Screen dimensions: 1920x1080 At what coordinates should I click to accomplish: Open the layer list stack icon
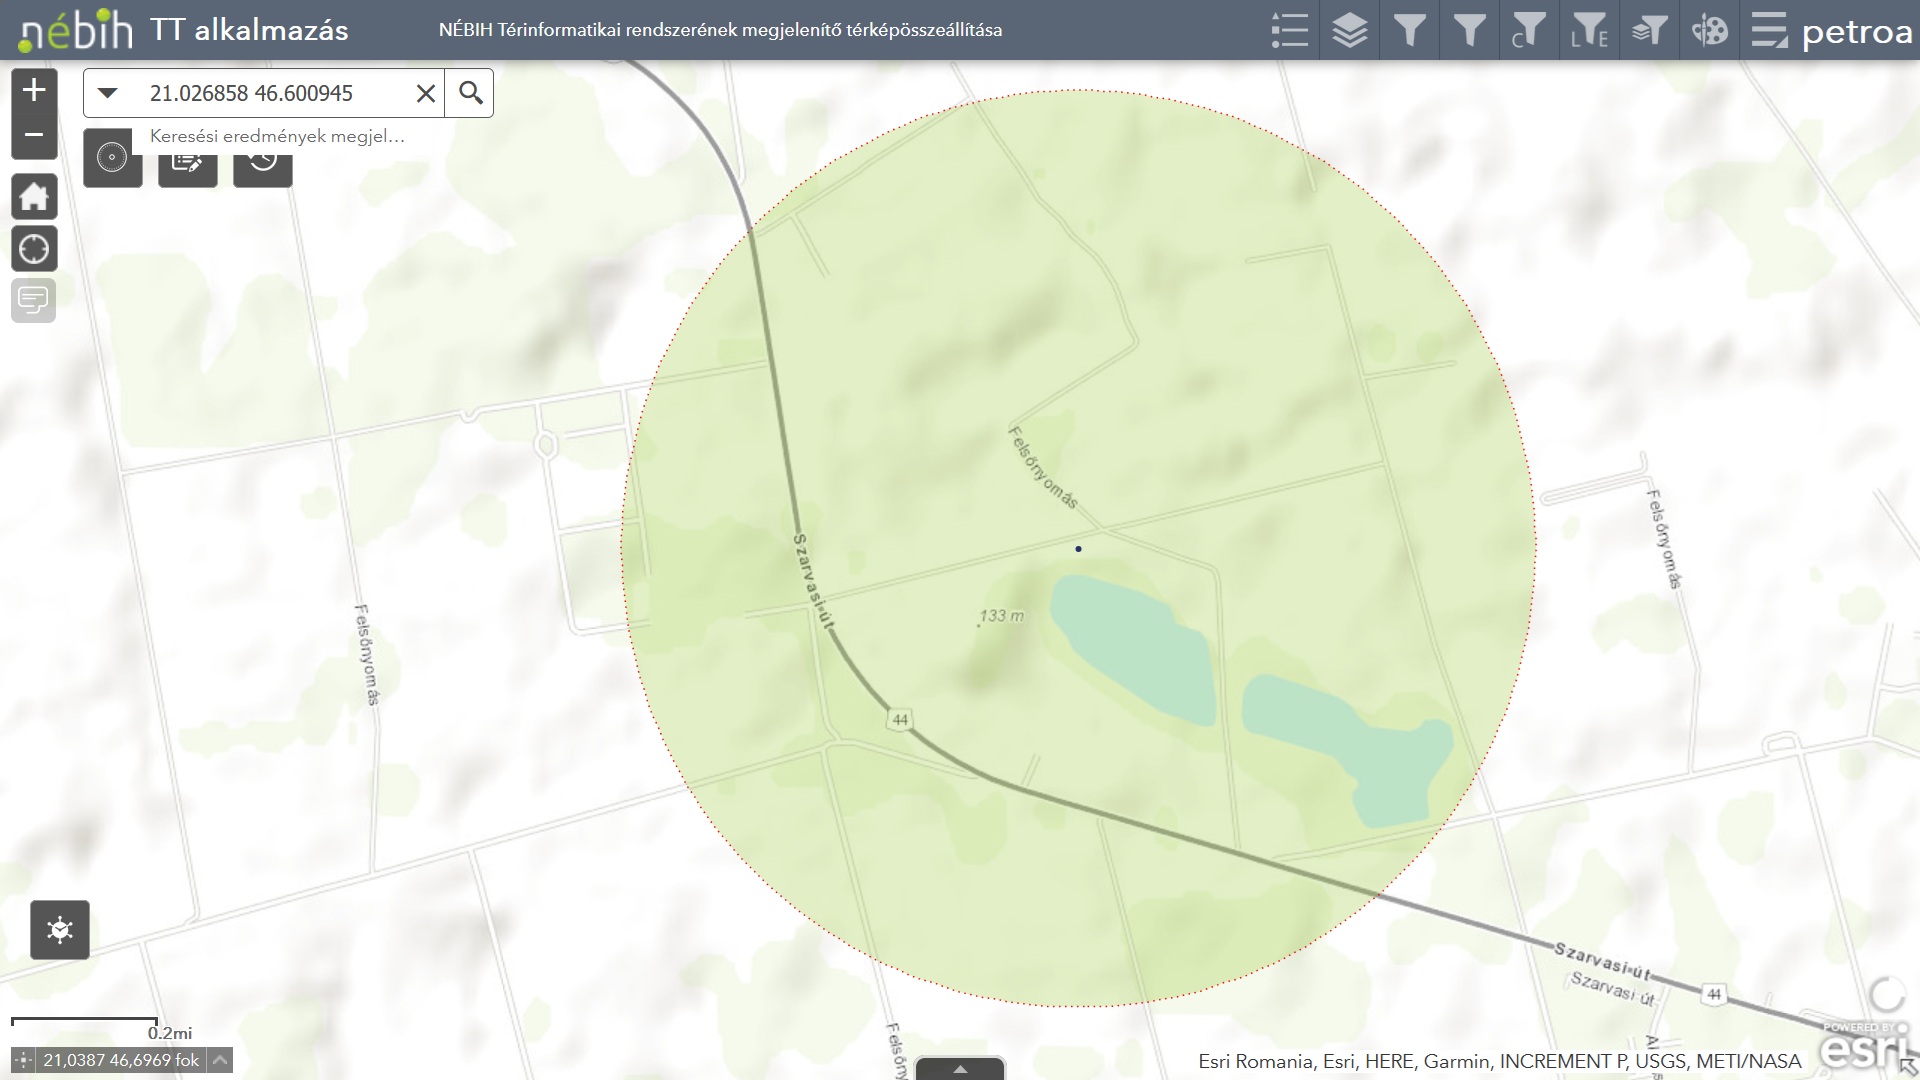[1349, 30]
